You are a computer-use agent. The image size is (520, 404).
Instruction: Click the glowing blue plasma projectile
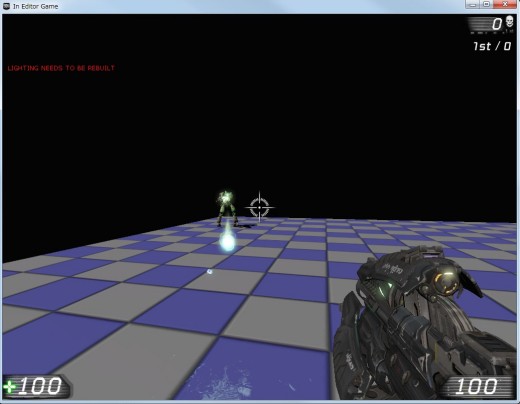click(x=228, y=243)
